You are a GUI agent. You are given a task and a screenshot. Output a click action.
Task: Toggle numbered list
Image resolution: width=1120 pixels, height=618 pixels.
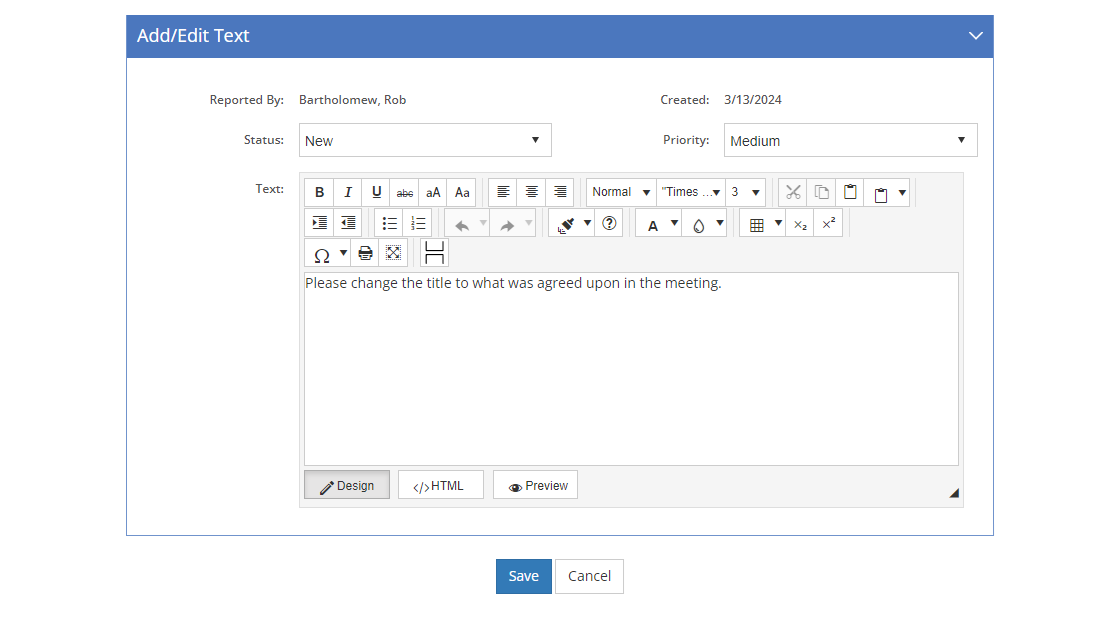(x=418, y=223)
